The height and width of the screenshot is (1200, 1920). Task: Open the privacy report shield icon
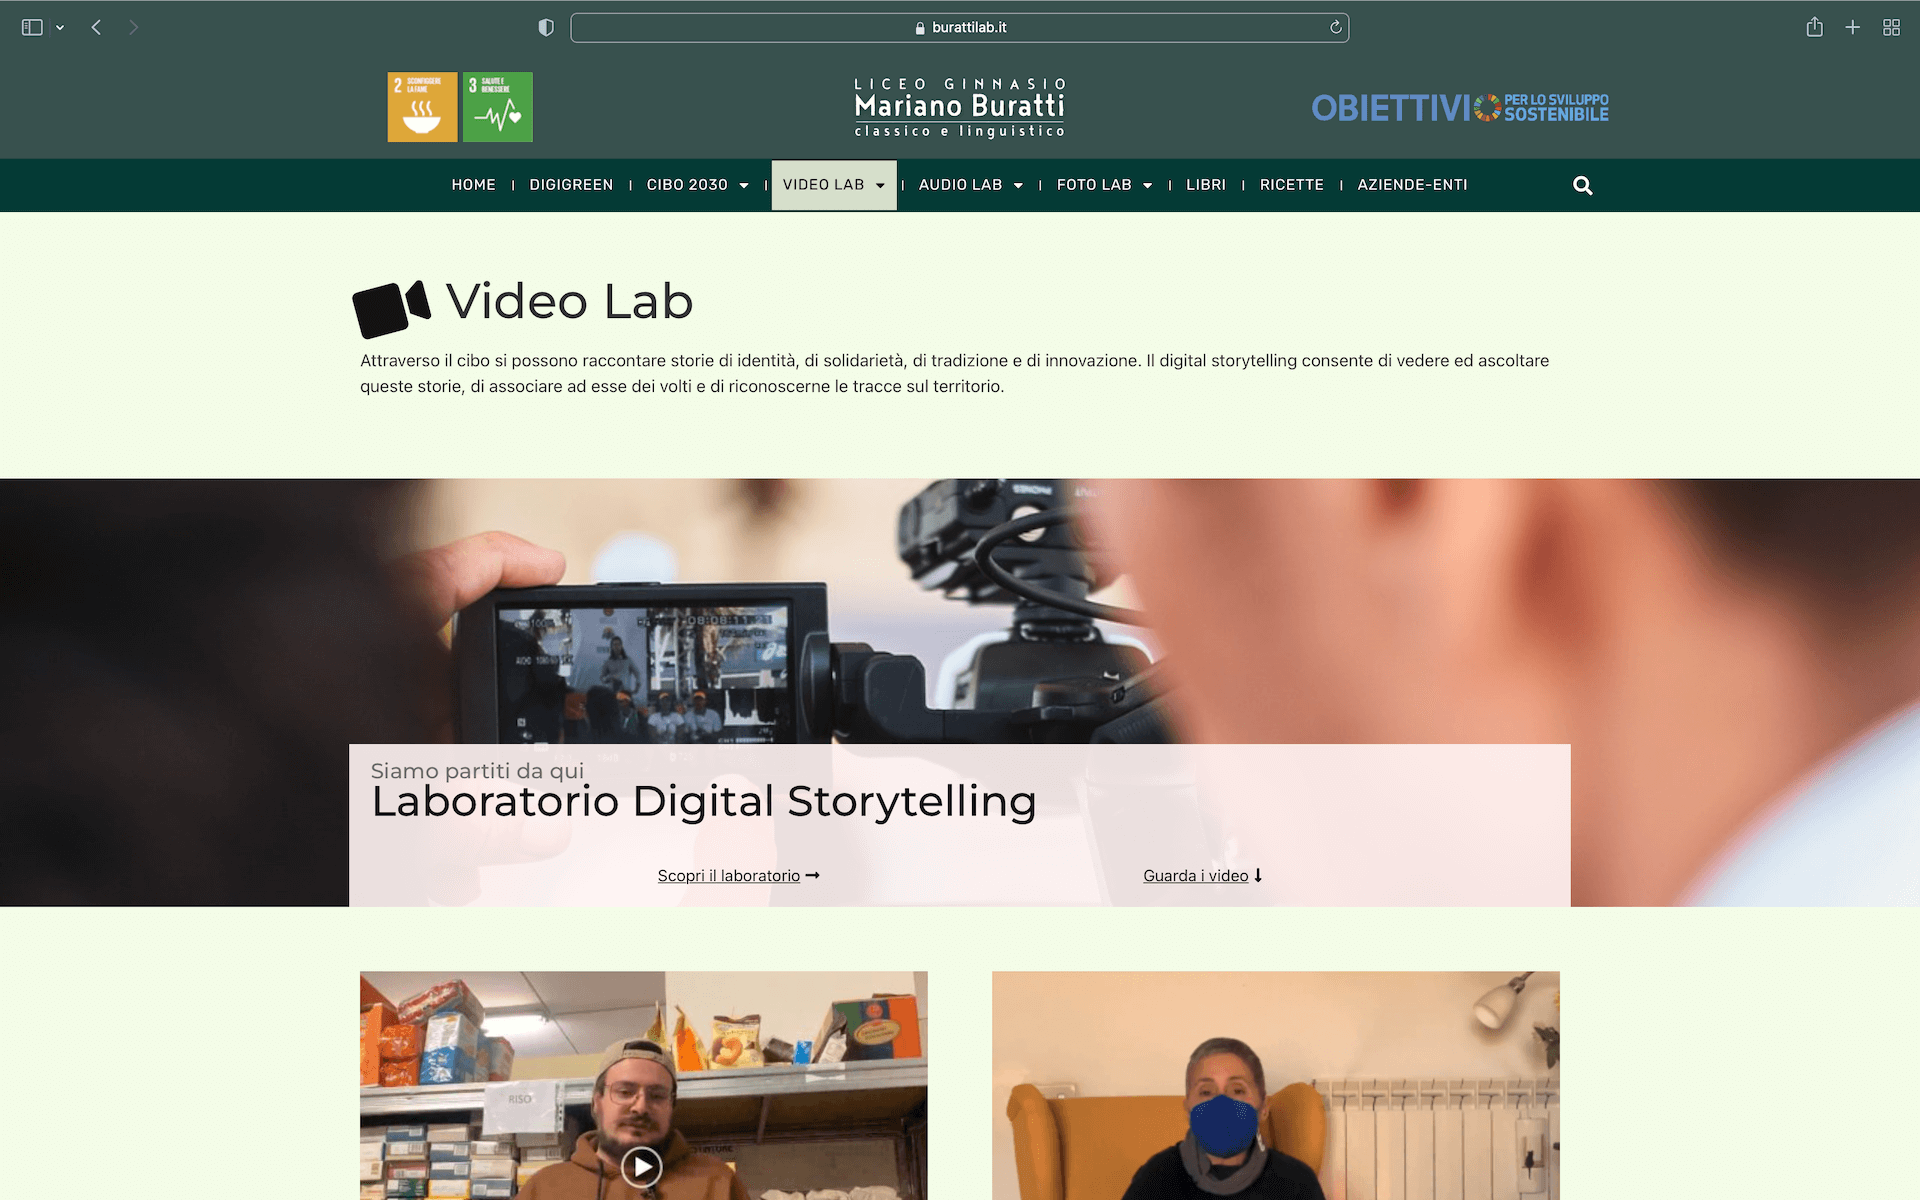pos(546,27)
